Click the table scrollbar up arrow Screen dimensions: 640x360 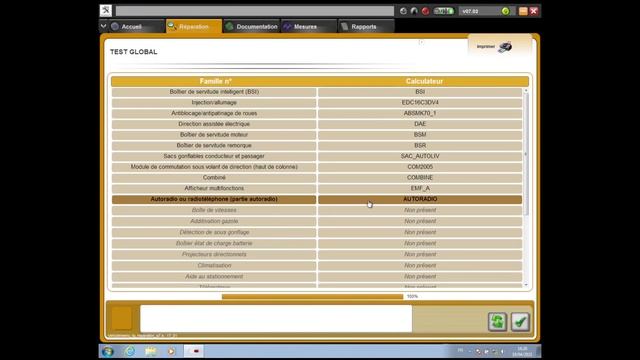point(526,91)
